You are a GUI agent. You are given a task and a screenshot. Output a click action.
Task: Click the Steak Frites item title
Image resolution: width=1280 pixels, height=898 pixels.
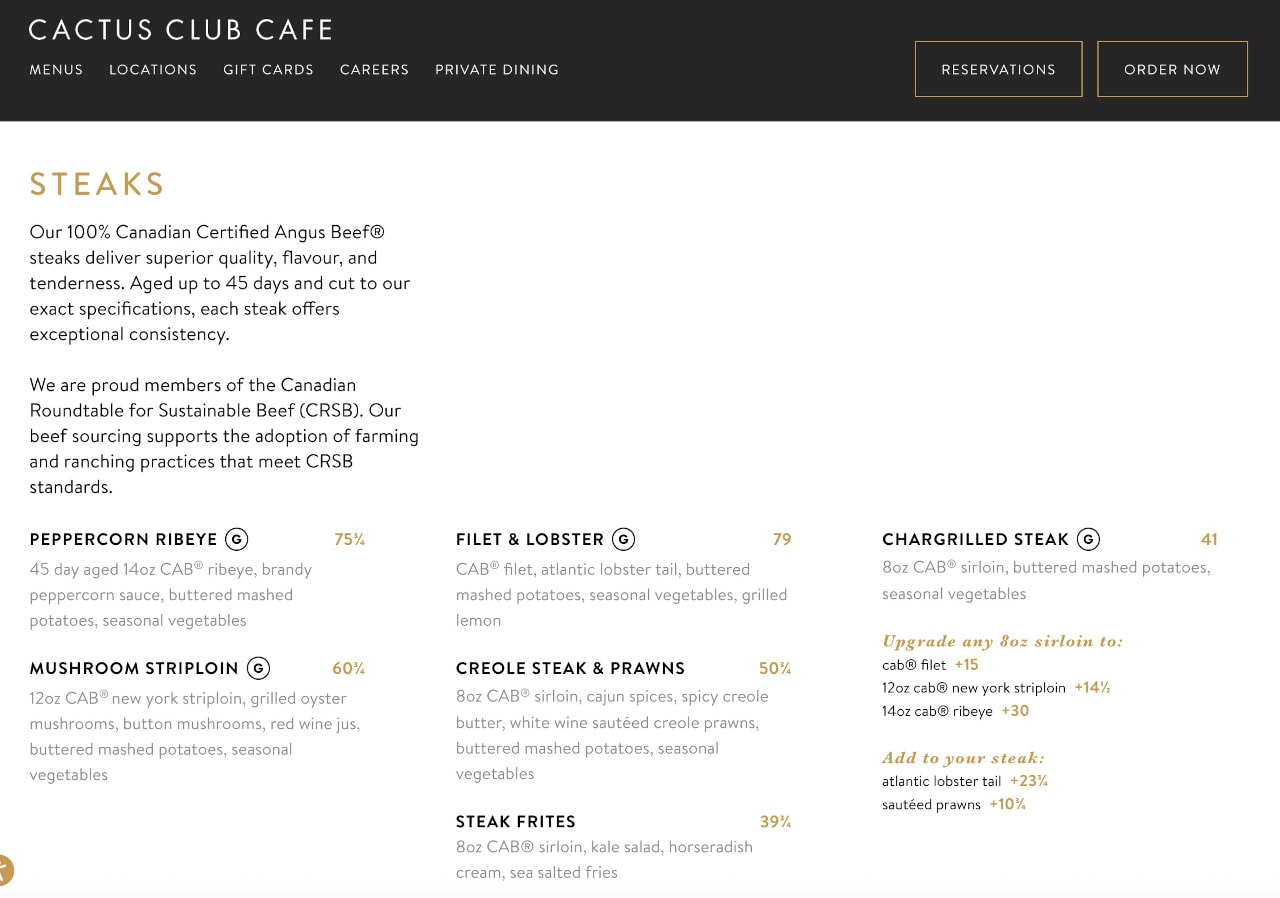click(516, 822)
